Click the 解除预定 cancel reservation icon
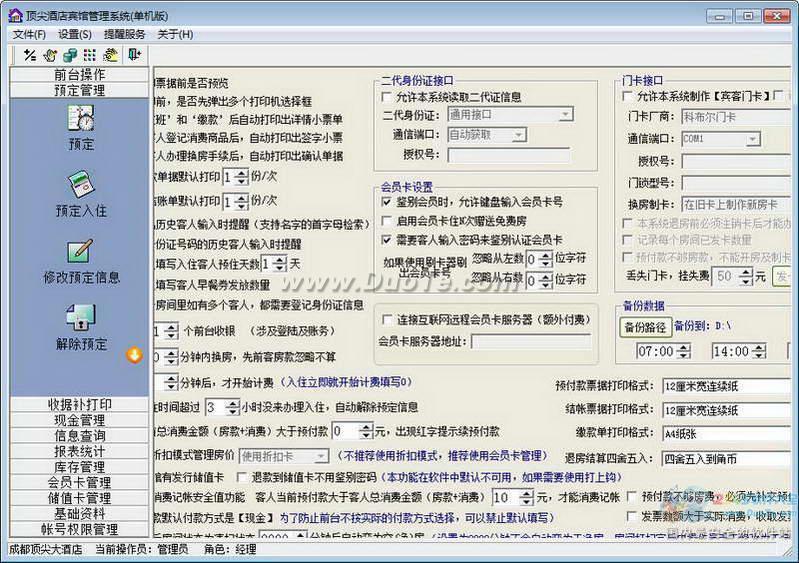Screen dimensions: 799x563 pos(81,320)
